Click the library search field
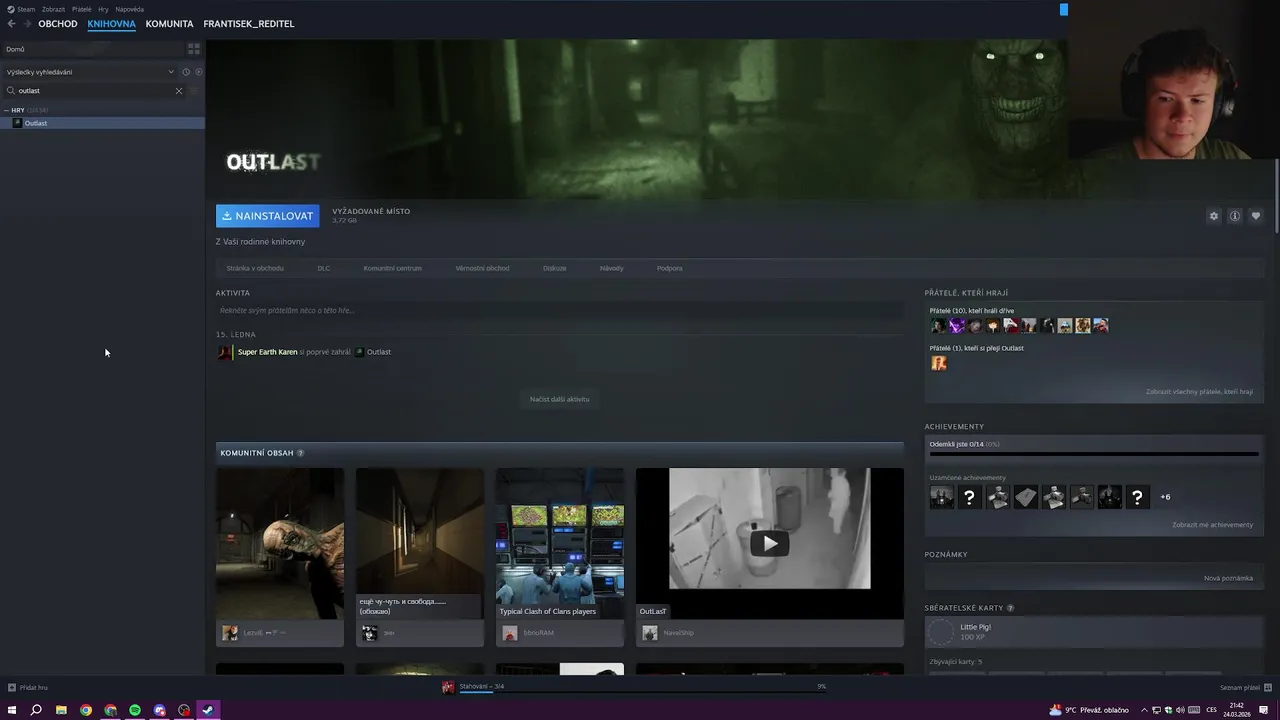The height and width of the screenshot is (720, 1280). (x=94, y=91)
